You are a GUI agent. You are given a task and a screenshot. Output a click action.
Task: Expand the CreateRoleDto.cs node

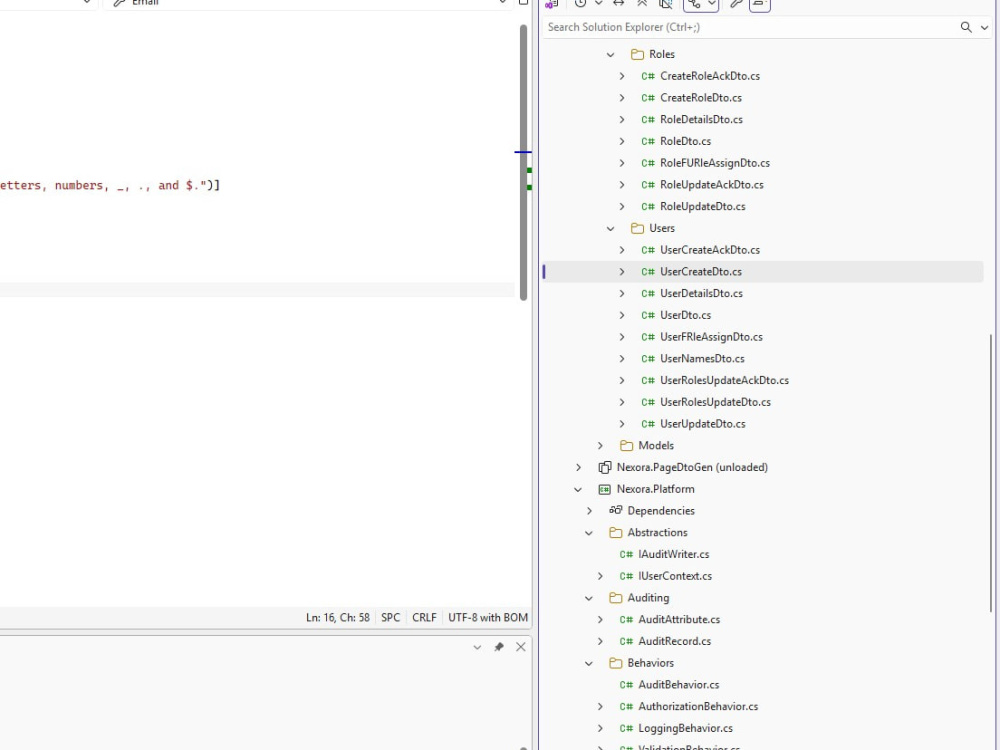(x=622, y=98)
